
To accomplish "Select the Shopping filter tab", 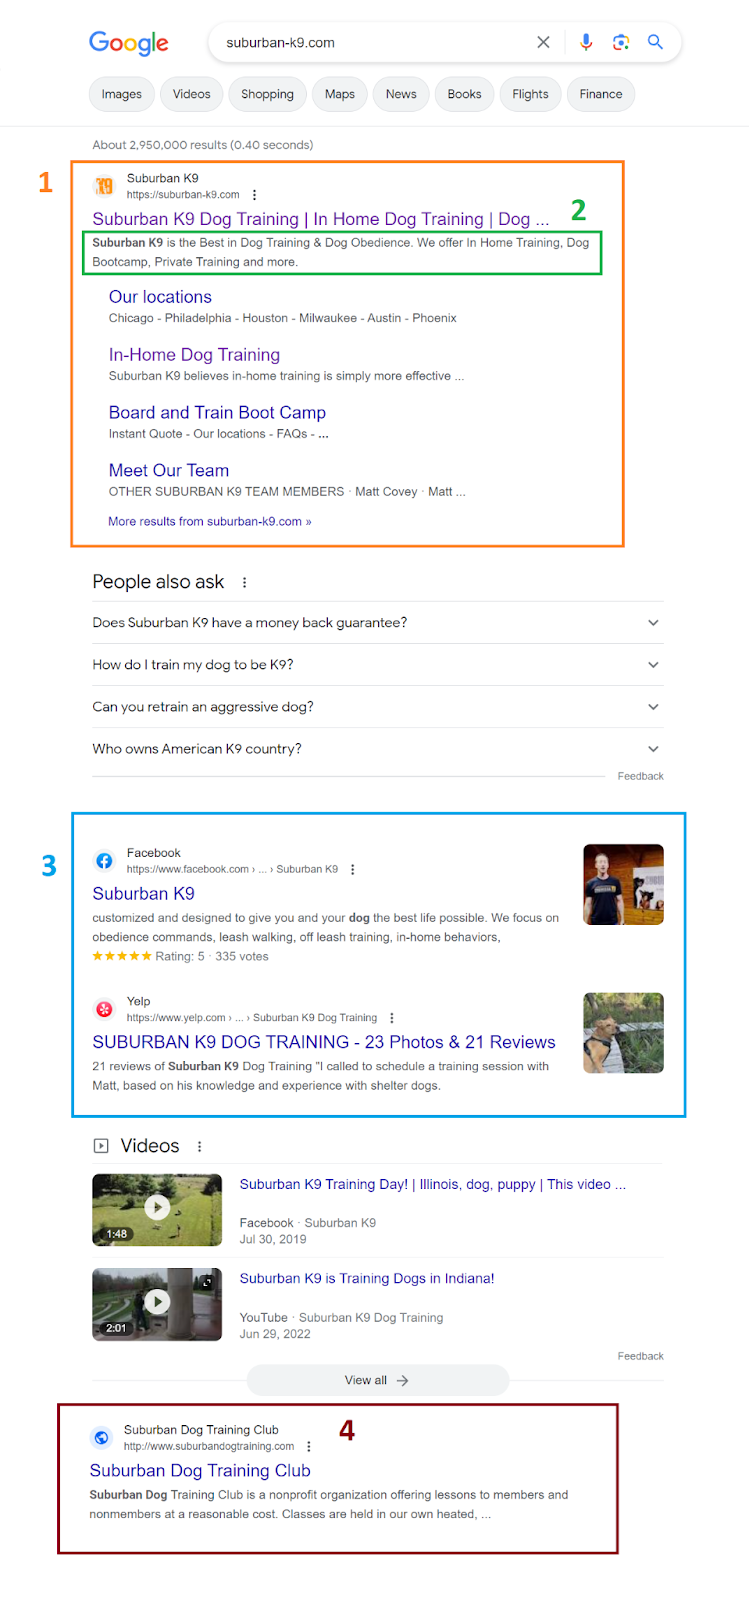I will click(x=268, y=94).
